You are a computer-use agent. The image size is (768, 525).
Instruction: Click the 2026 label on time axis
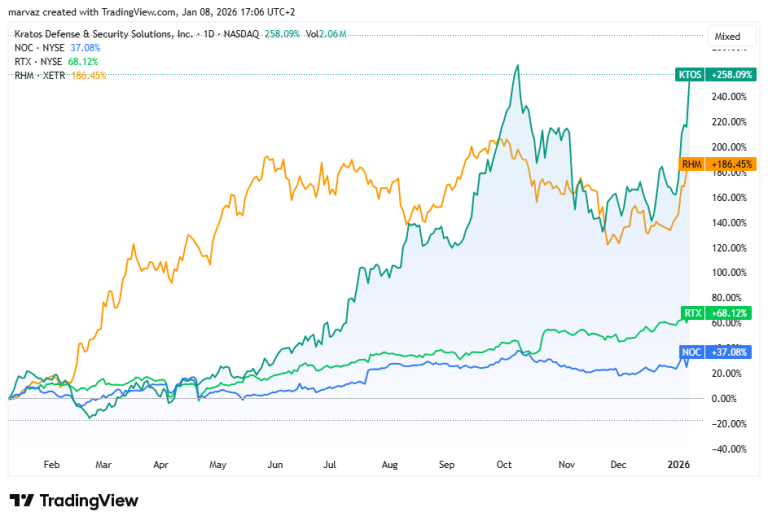678,464
